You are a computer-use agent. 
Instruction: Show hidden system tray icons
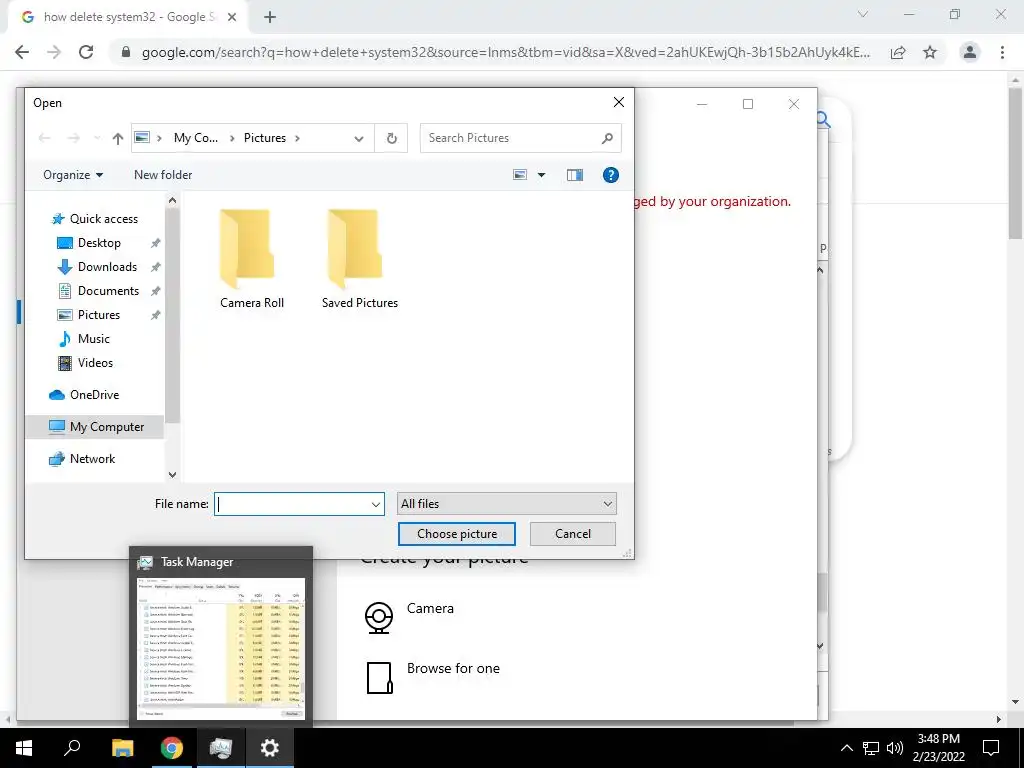846,748
